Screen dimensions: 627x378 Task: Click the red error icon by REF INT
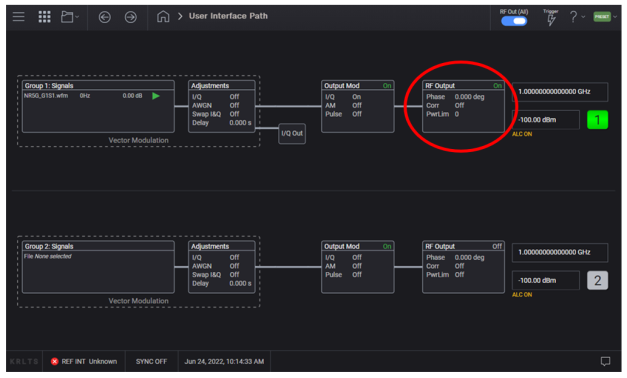click(54, 362)
